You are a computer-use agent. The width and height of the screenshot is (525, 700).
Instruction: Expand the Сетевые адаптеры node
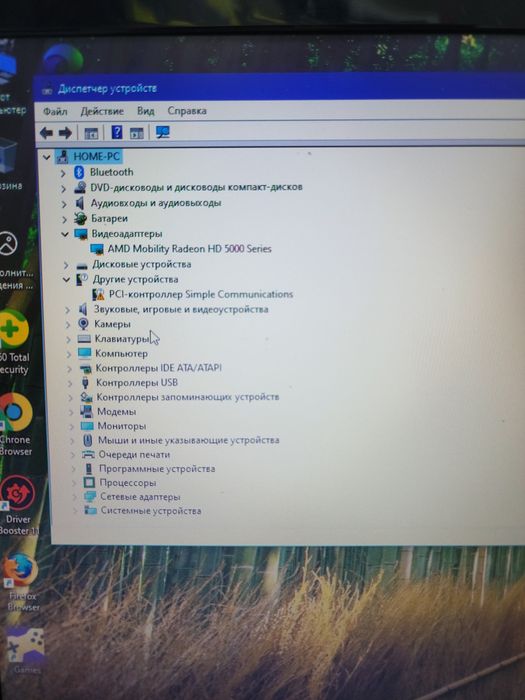[x=74, y=497]
